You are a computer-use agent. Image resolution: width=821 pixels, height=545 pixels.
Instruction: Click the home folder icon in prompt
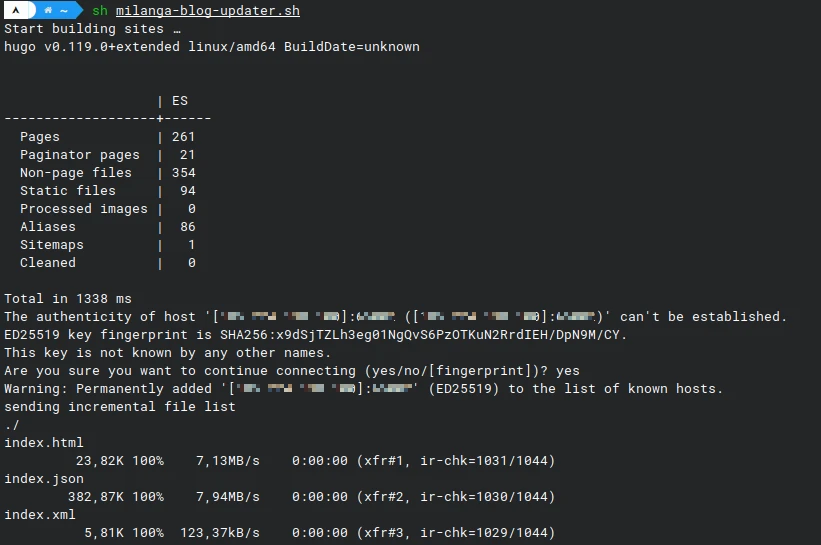click(x=48, y=10)
